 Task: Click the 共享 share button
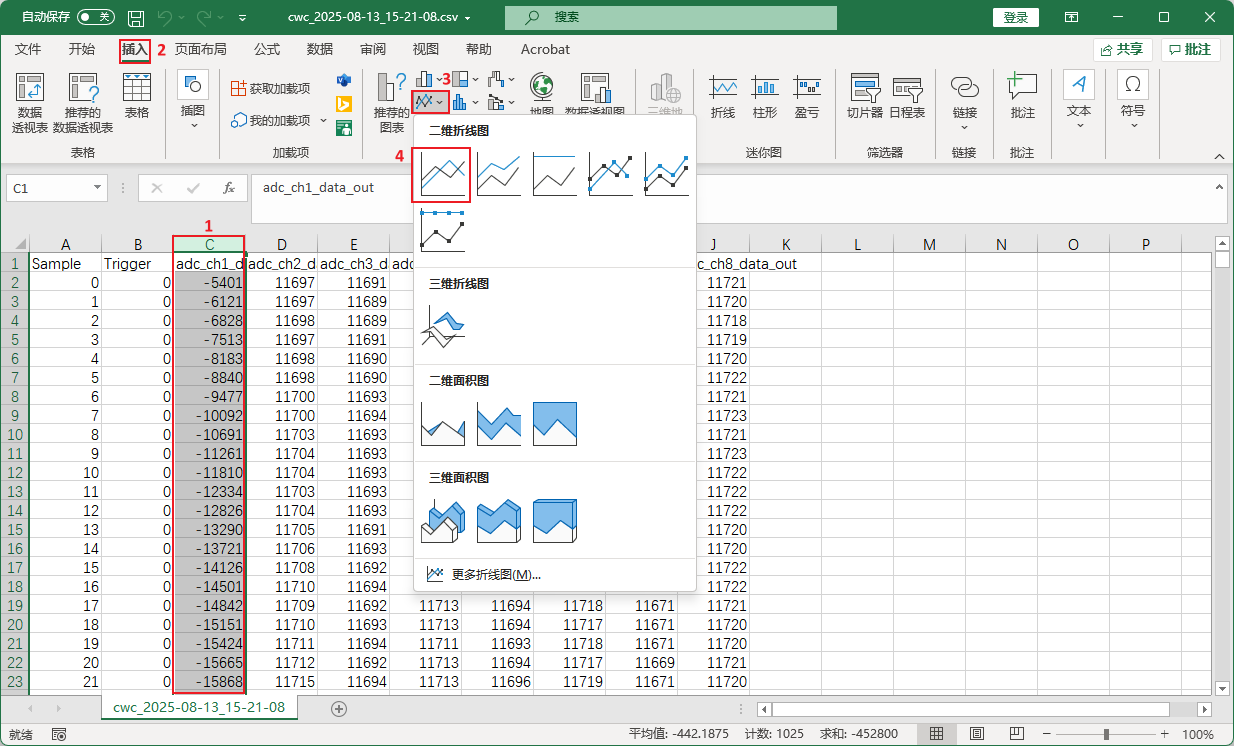click(1122, 49)
